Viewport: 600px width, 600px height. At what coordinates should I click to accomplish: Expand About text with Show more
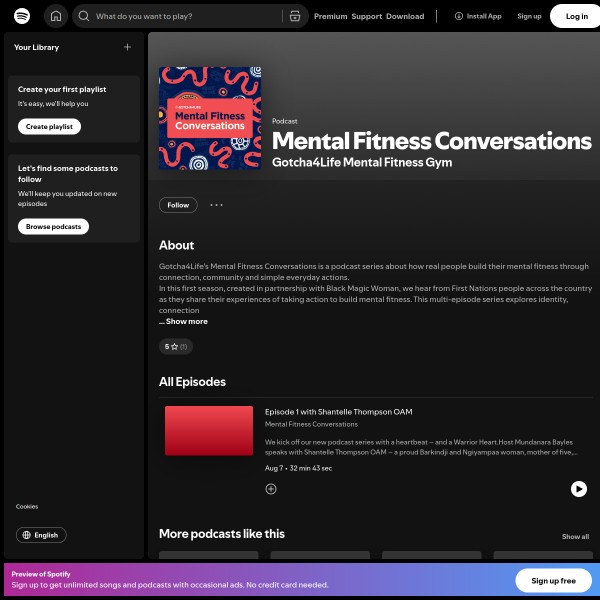pyautogui.click(x=186, y=321)
